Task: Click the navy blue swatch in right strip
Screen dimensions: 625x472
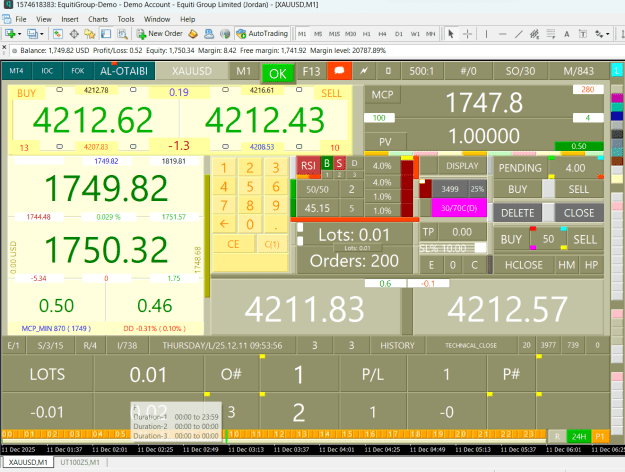Action: pyautogui.click(x=617, y=116)
